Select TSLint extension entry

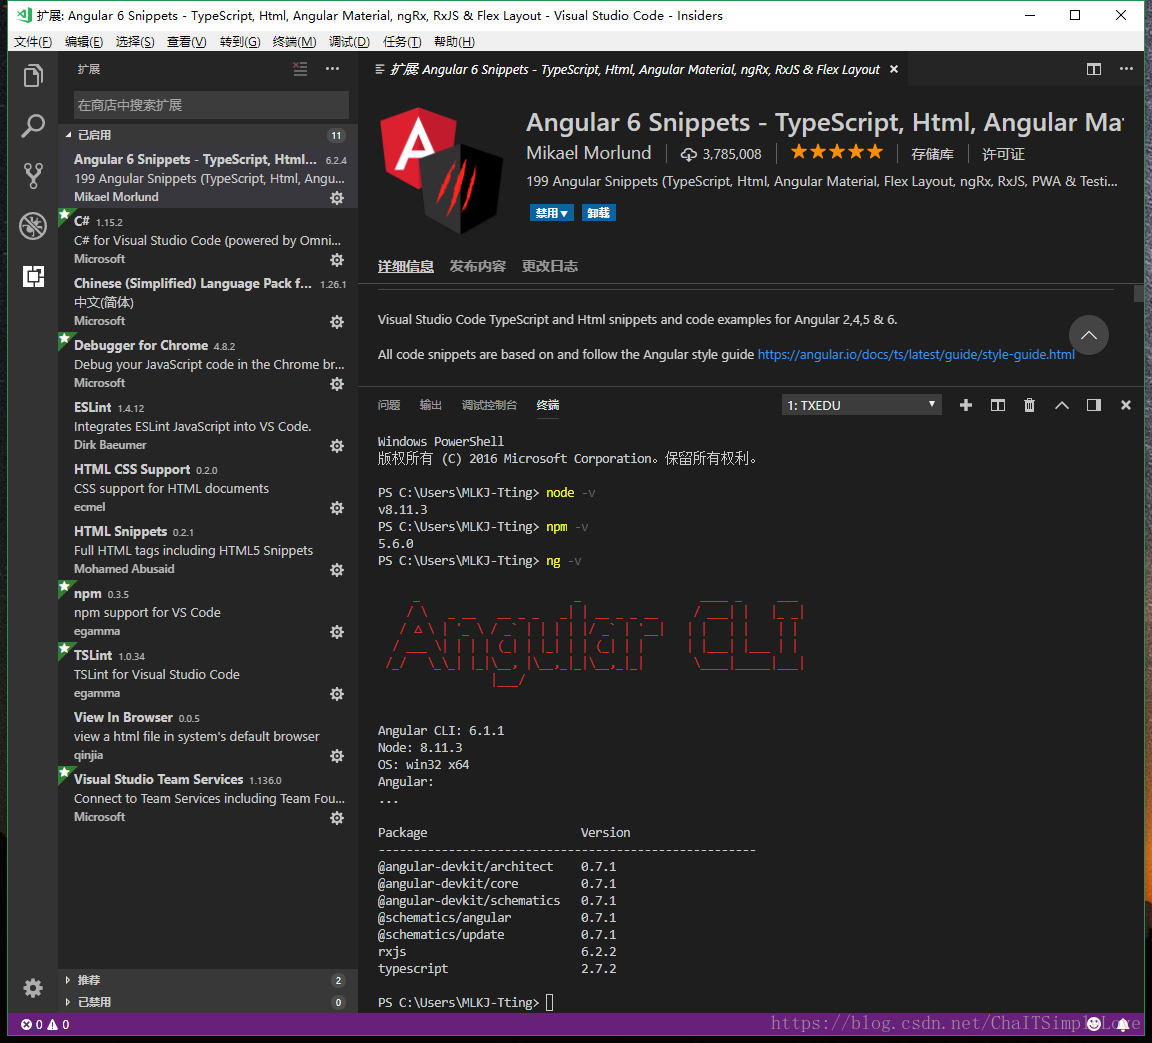(x=208, y=674)
